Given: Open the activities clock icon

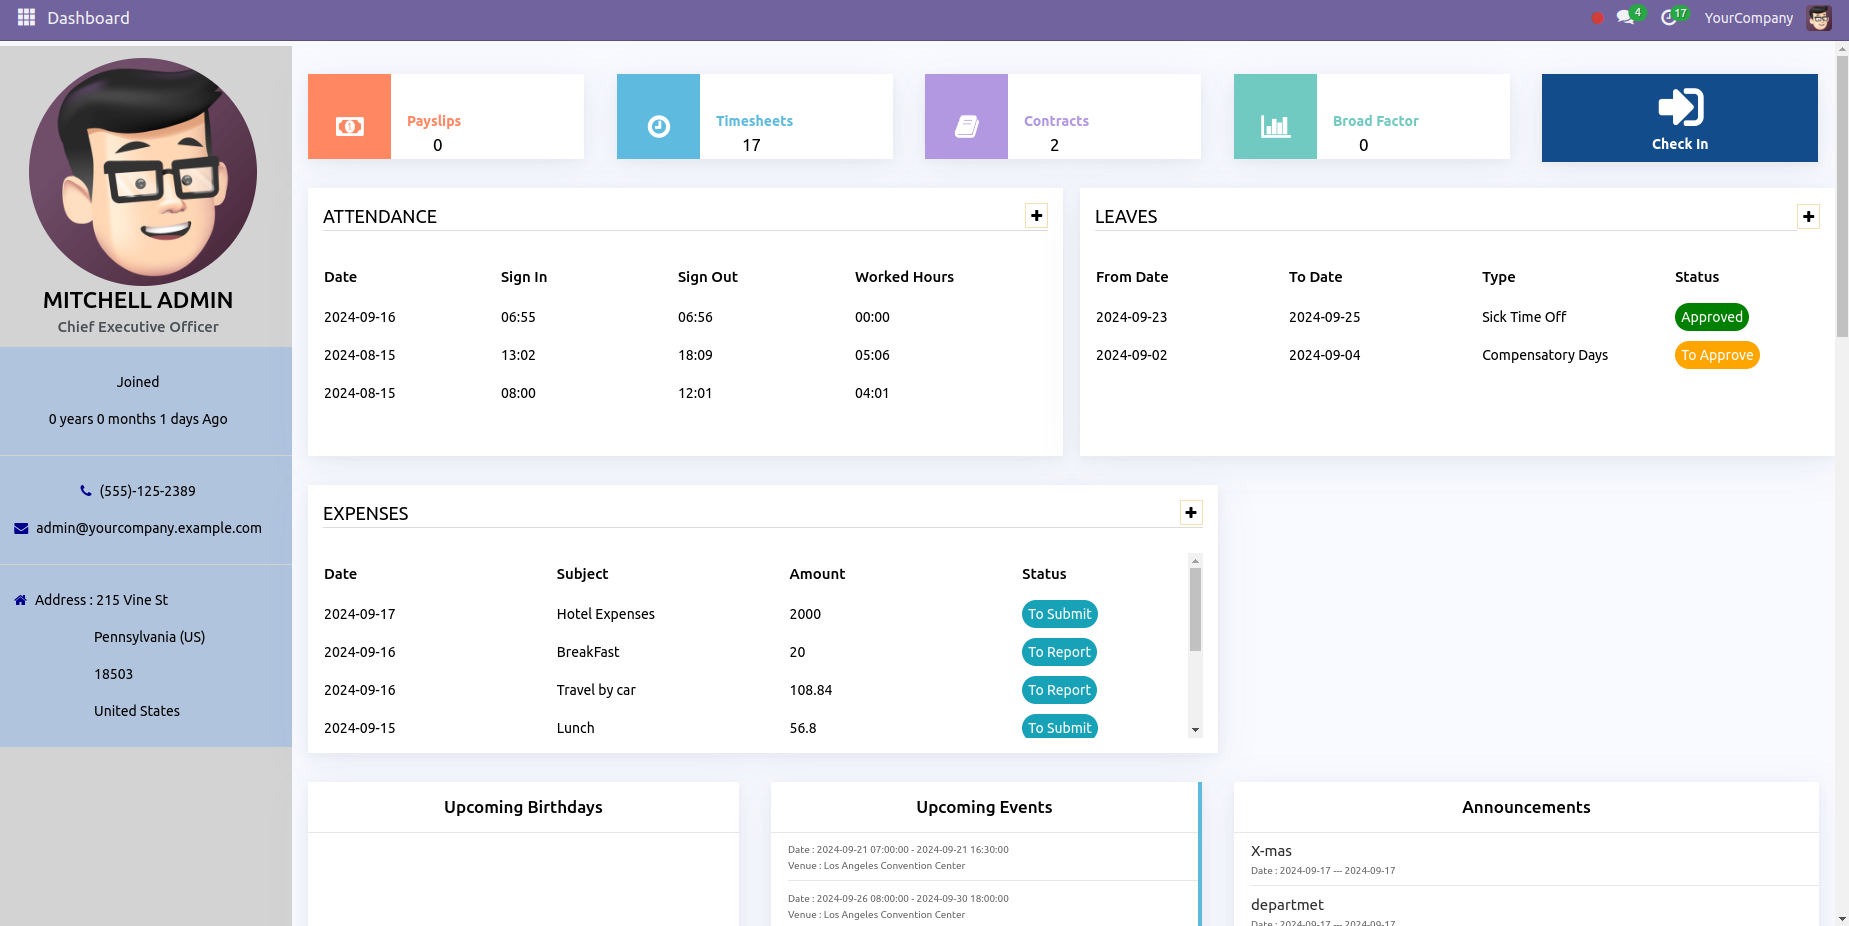Looking at the screenshot, I should (1669, 18).
